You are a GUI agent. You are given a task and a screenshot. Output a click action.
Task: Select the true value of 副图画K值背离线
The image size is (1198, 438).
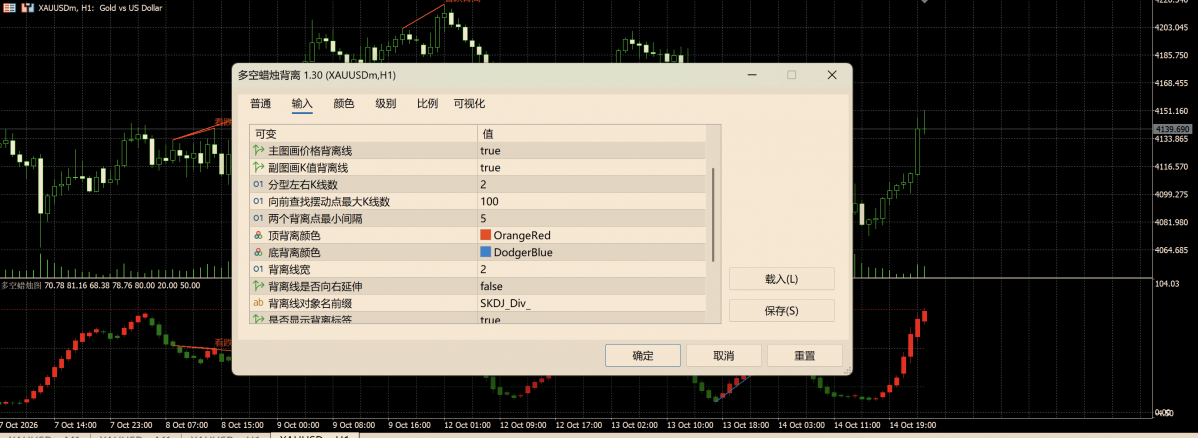(491, 167)
